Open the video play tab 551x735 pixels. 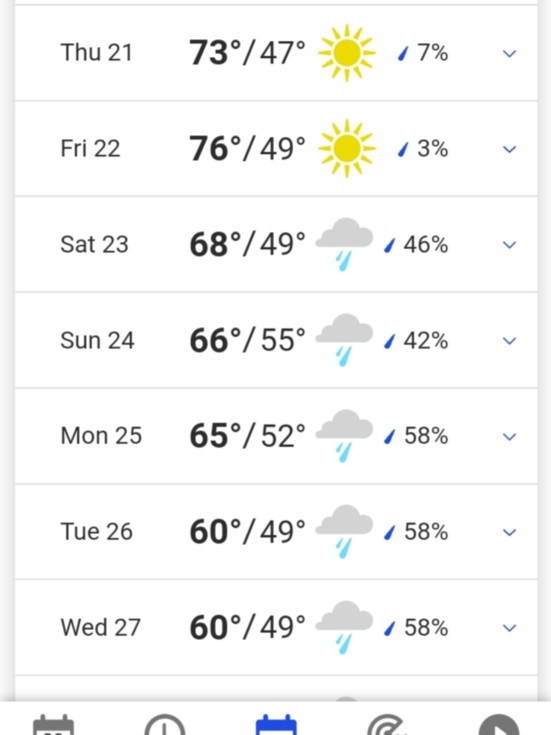pos(499,725)
